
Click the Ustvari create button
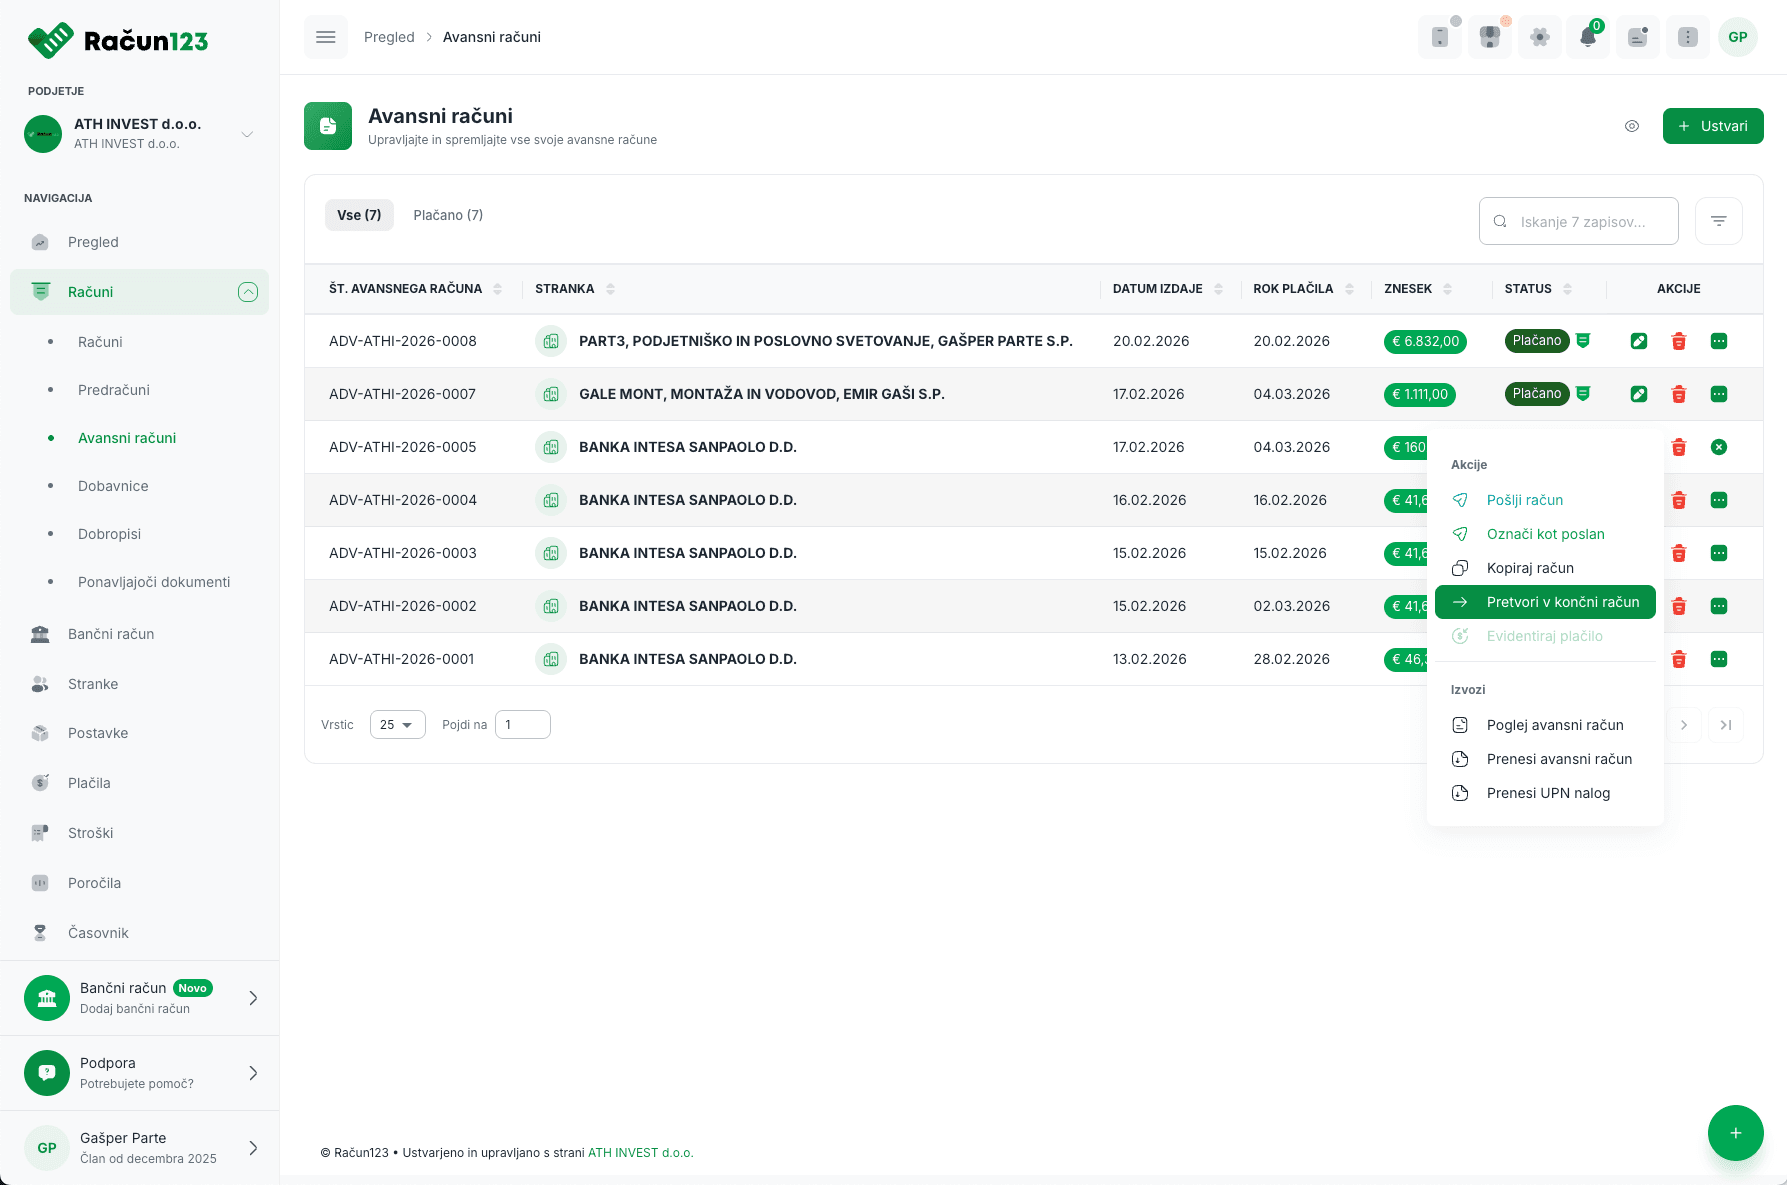click(x=1713, y=126)
